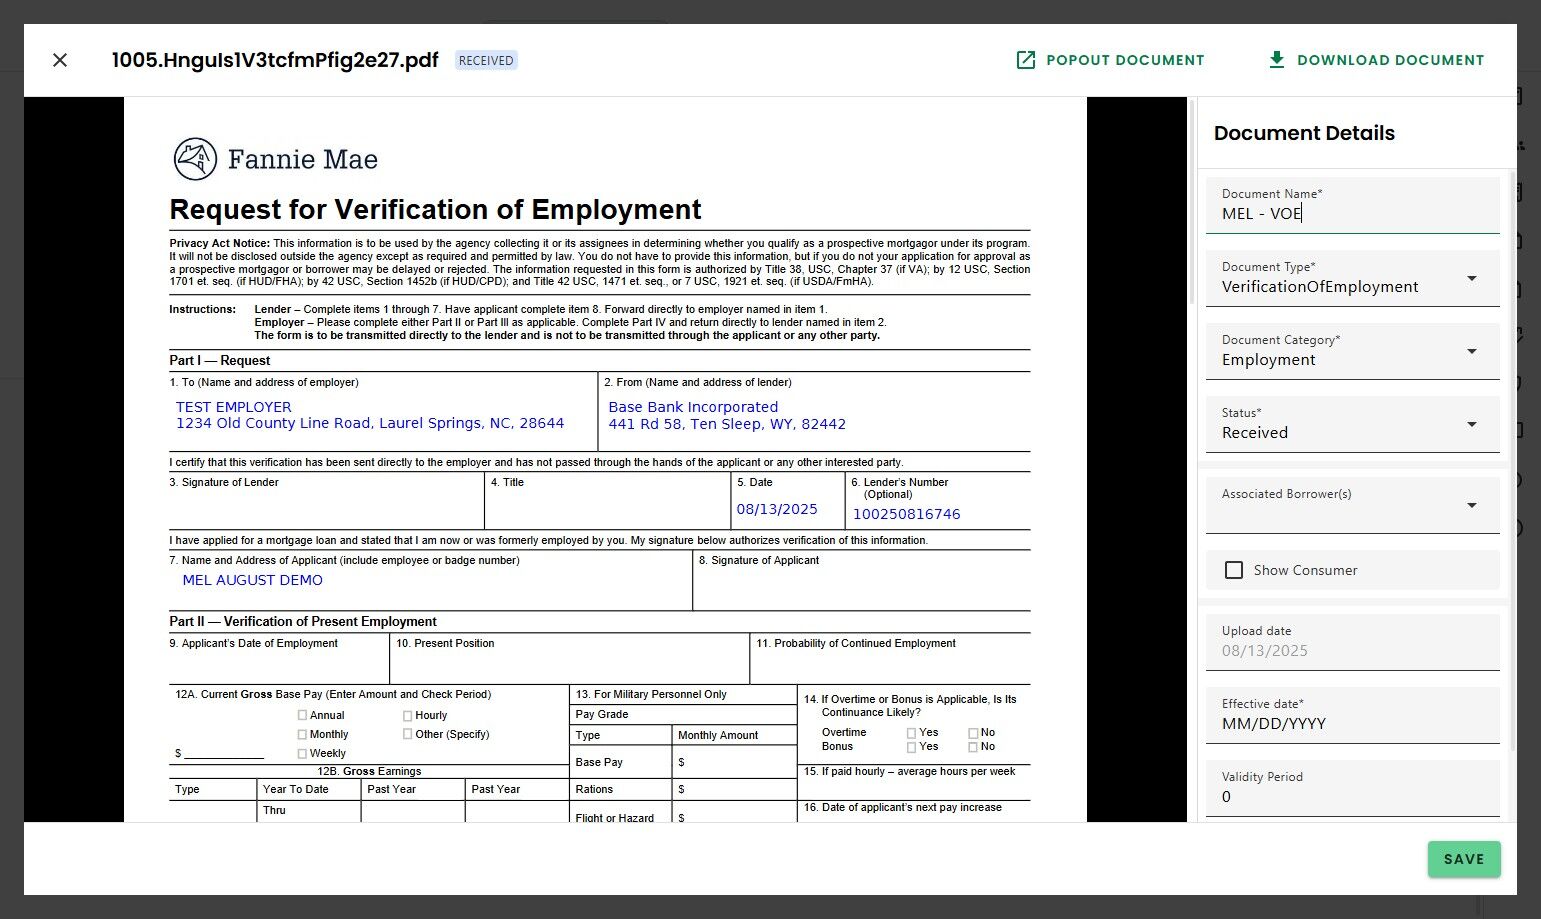Enable the Show Consumer checkbox
Screen dimensions: 1541x919
point(1234,570)
